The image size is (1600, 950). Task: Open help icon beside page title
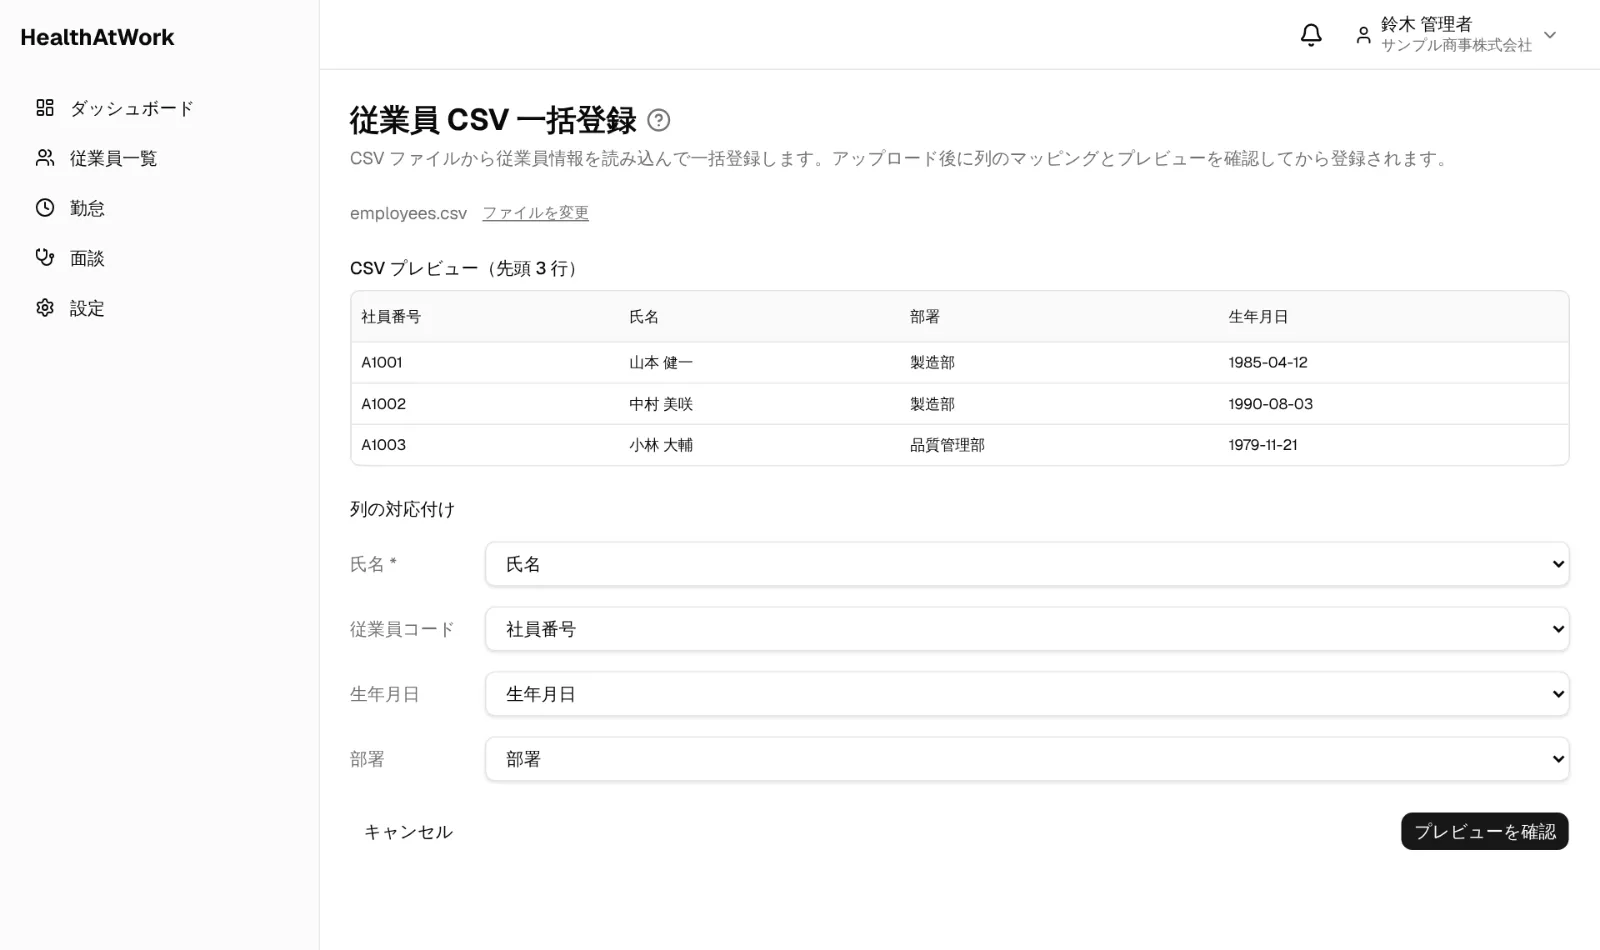tap(659, 120)
